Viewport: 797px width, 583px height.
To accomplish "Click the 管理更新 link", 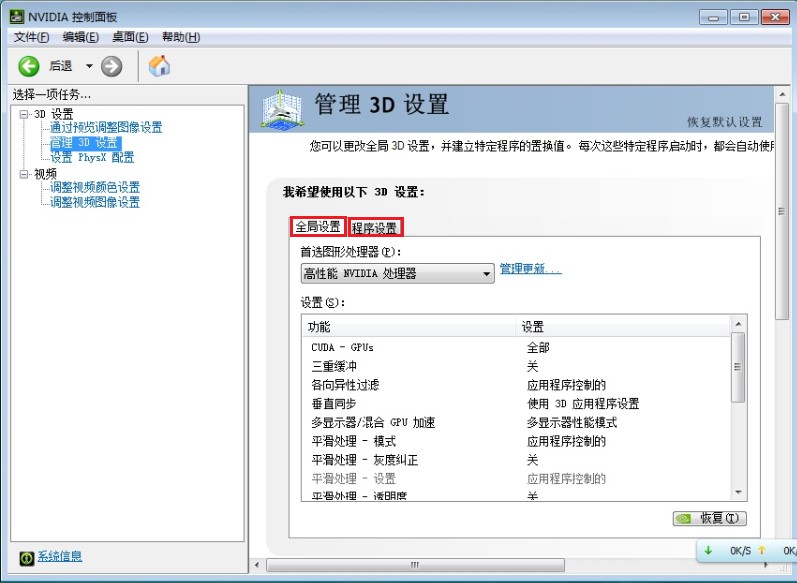I will pyautogui.click(x=531, y=269).
